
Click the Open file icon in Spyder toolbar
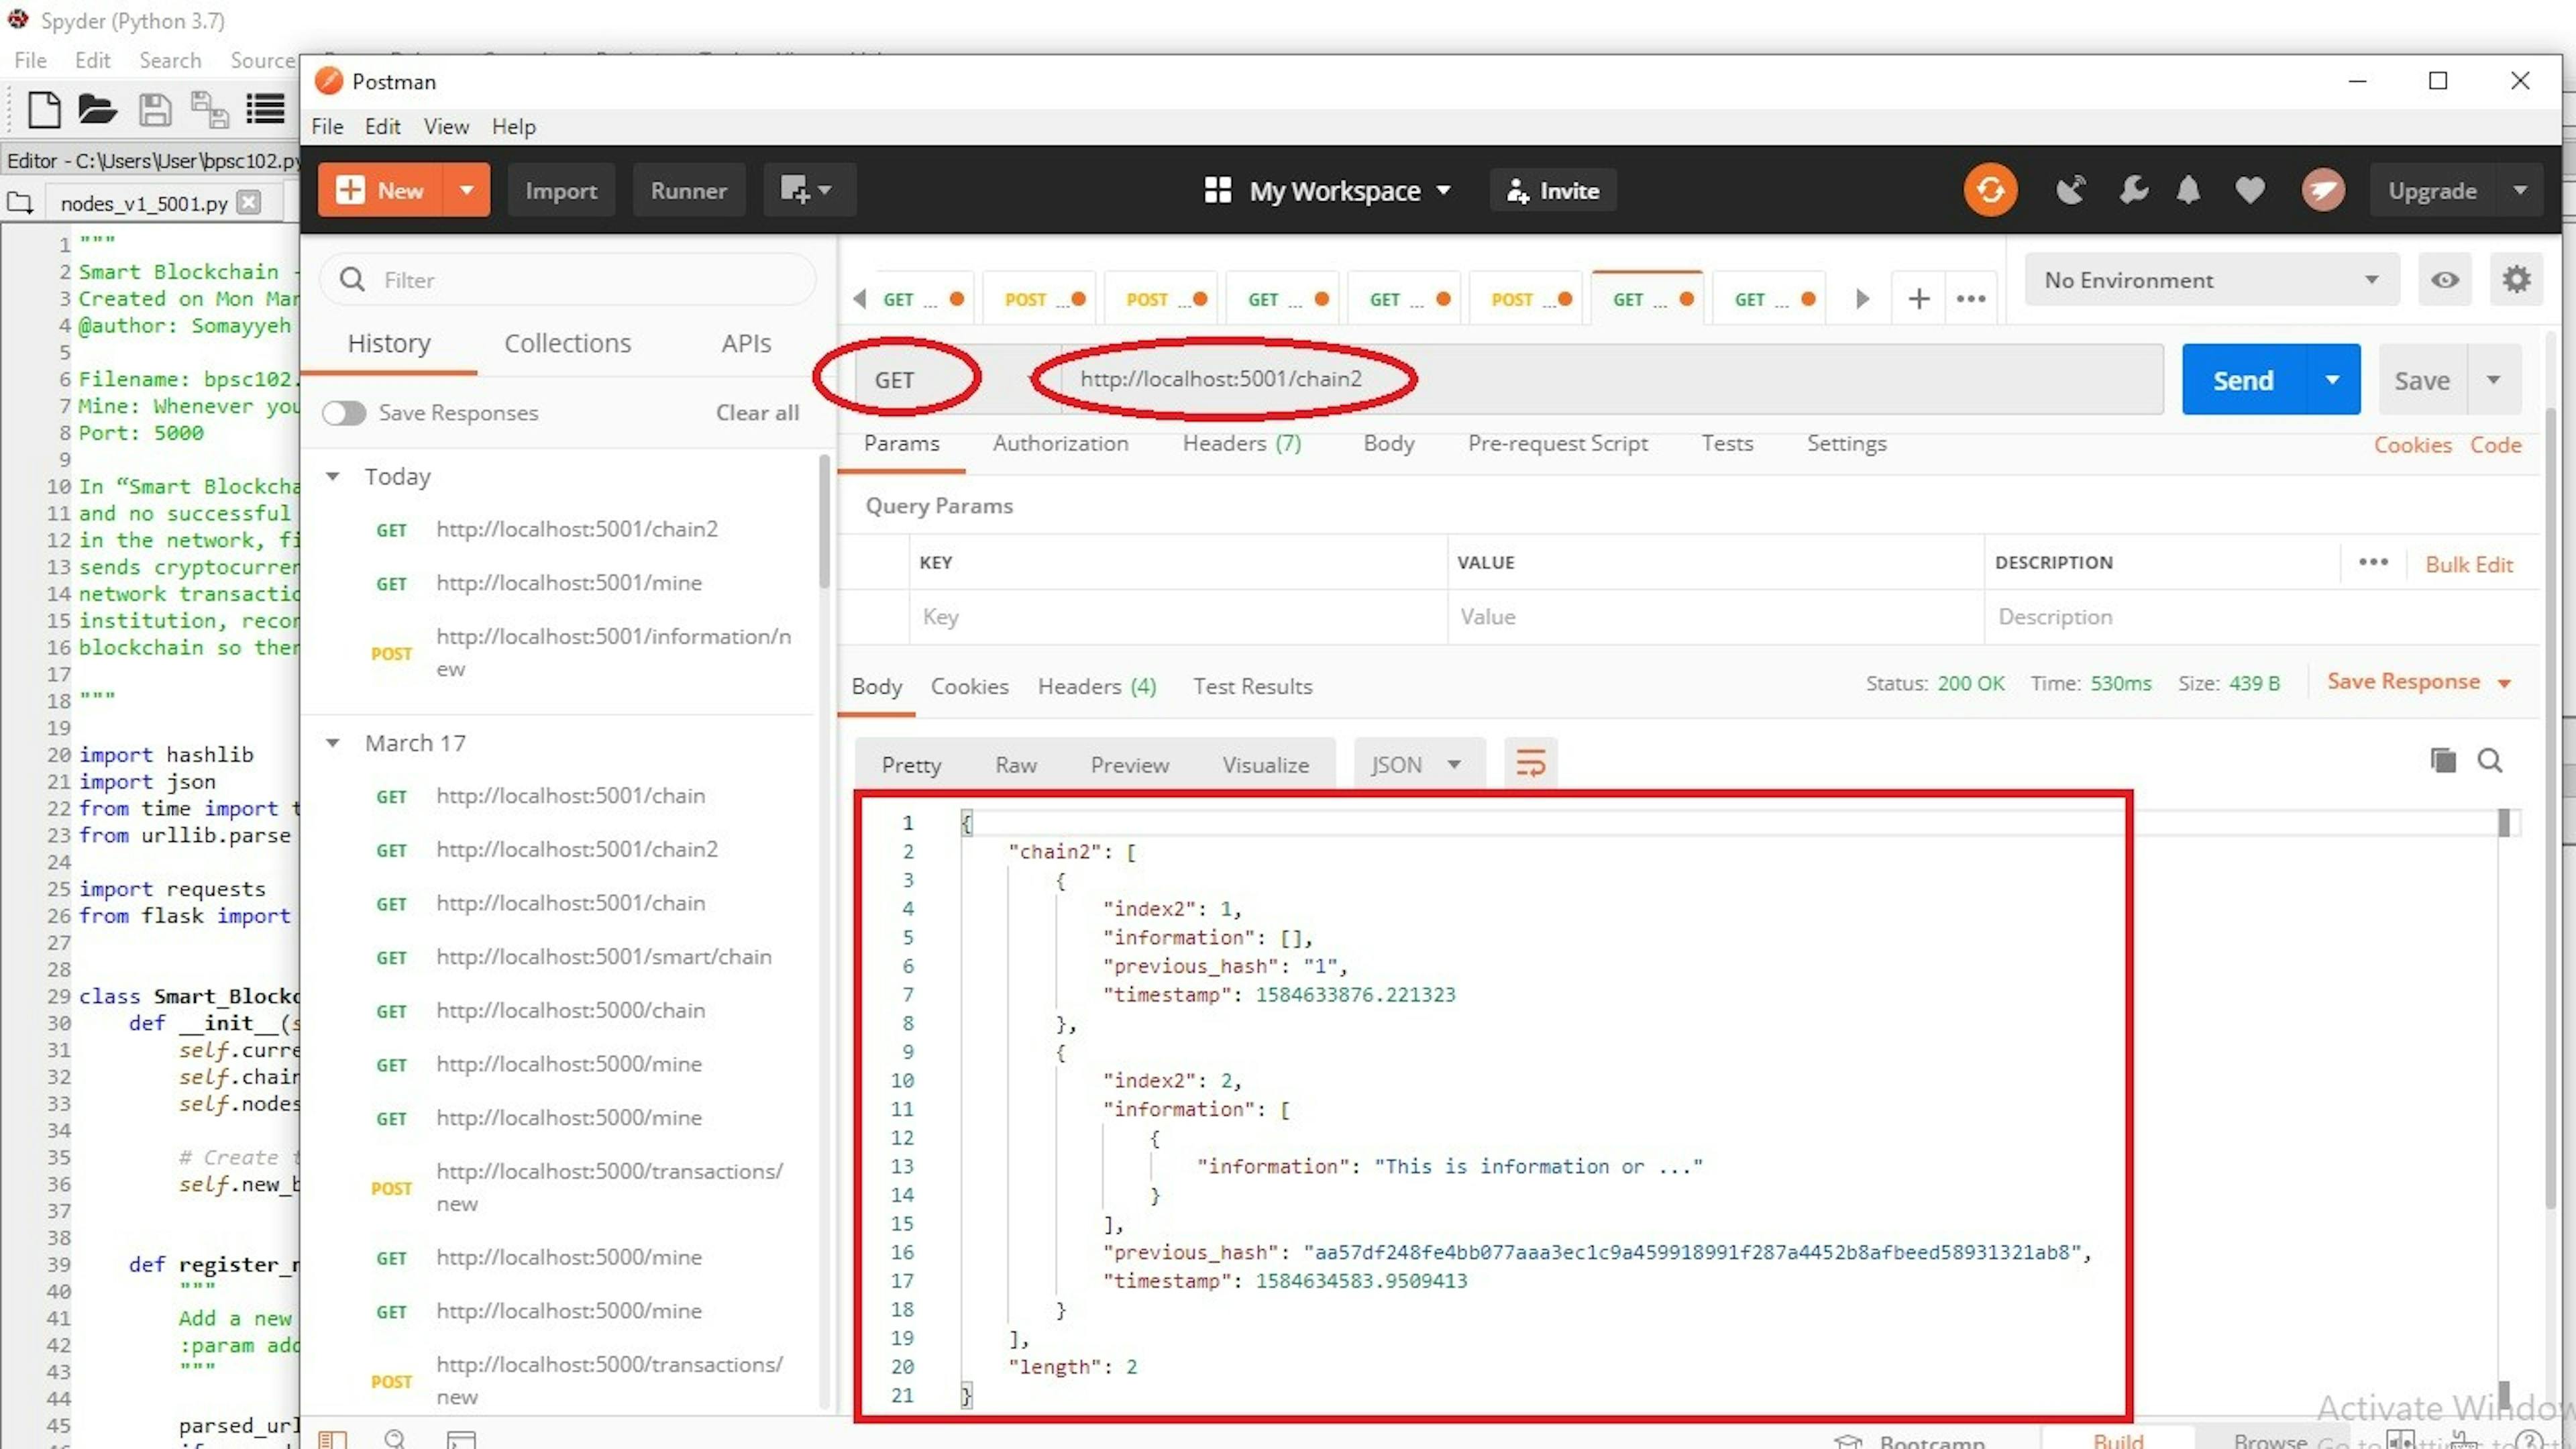tap(97, 109)
